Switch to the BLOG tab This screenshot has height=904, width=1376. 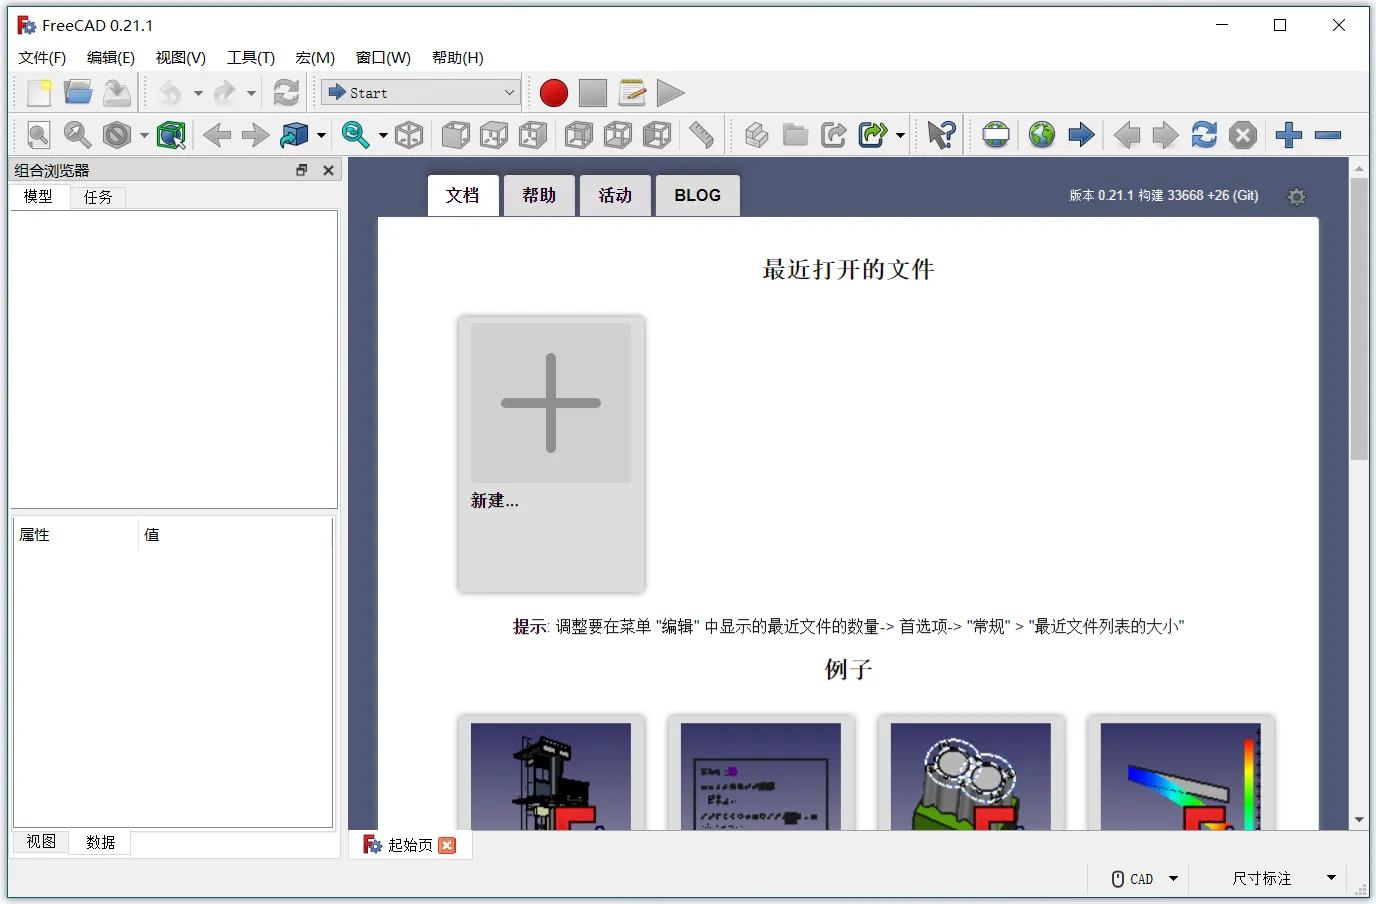click(x=698, y=195)
